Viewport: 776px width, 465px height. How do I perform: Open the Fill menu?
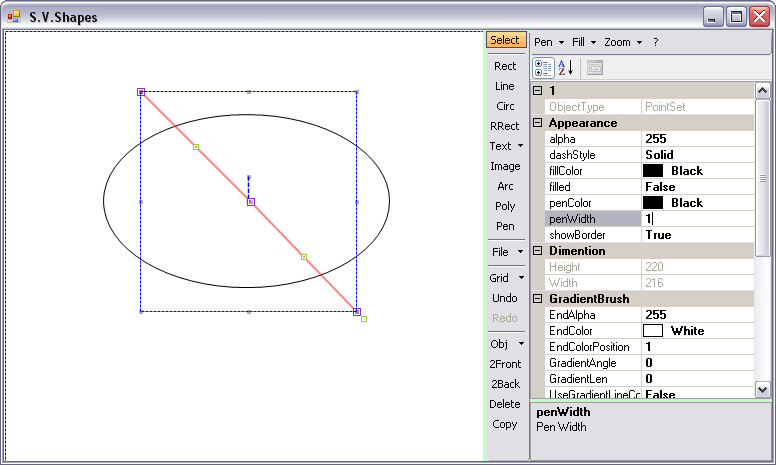[x=583, y=42]
